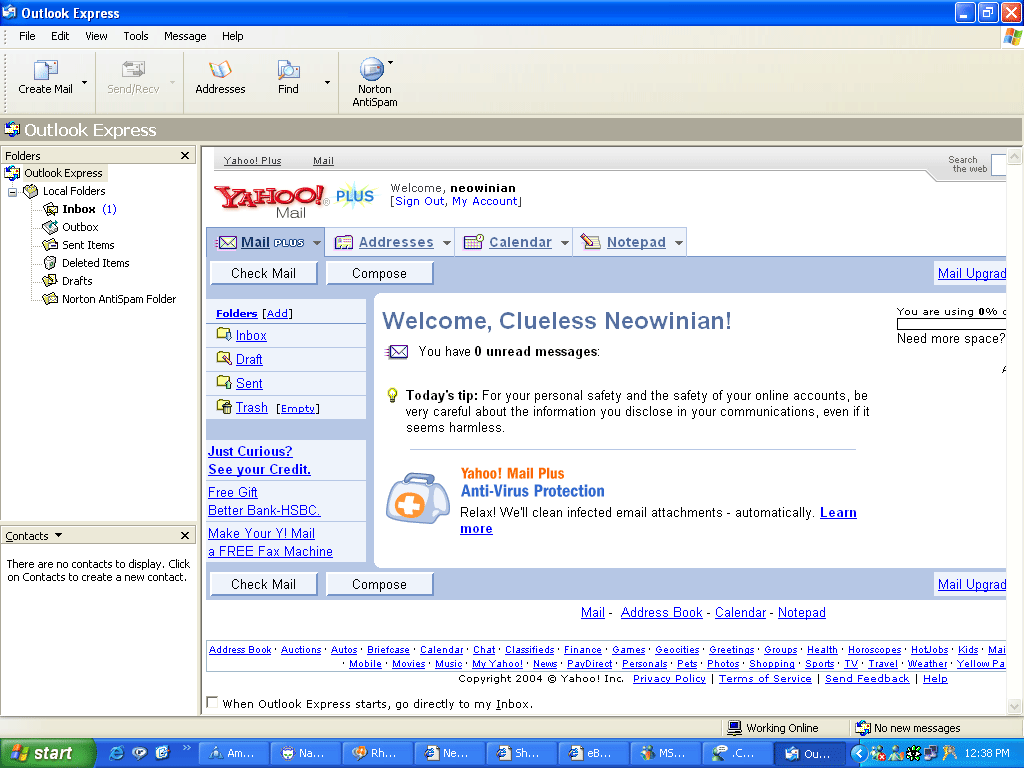
Task: Open Addresses book icon in toolbar
Action: click(x=220, y=70)
